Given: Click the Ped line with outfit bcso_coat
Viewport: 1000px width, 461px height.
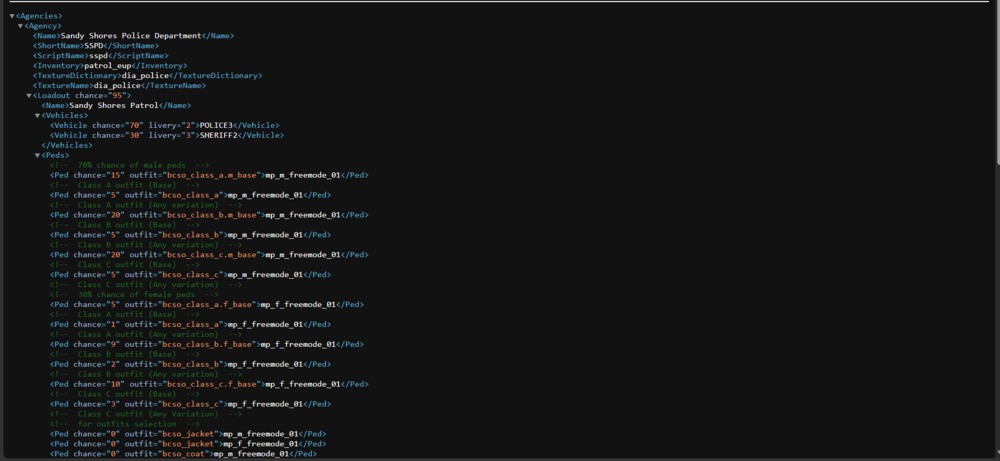Looking at the screenshot, I should [x=183, y=454].
